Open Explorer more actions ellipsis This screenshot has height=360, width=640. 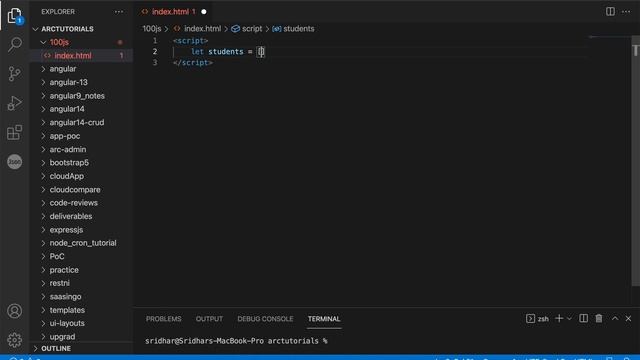(119, 12)
